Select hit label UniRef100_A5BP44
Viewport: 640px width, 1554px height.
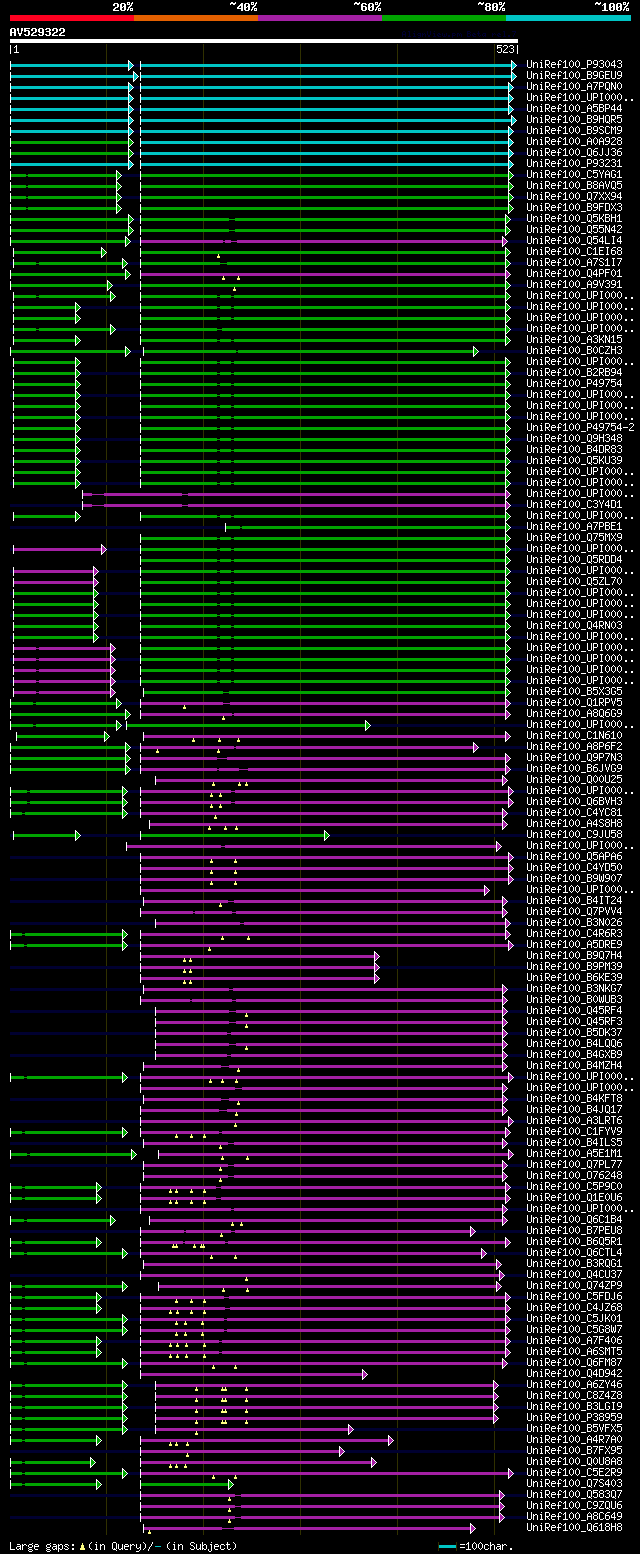574,108
